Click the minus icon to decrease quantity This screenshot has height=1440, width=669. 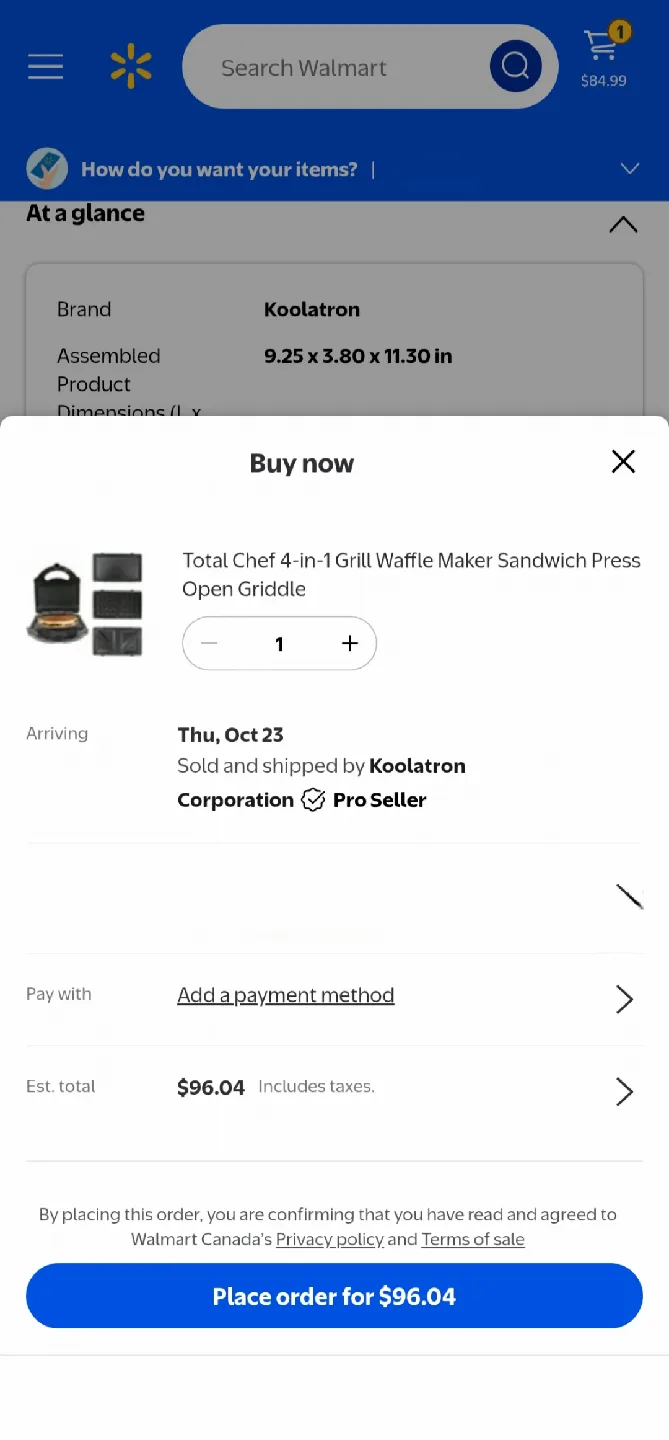[x=209, y=643]
